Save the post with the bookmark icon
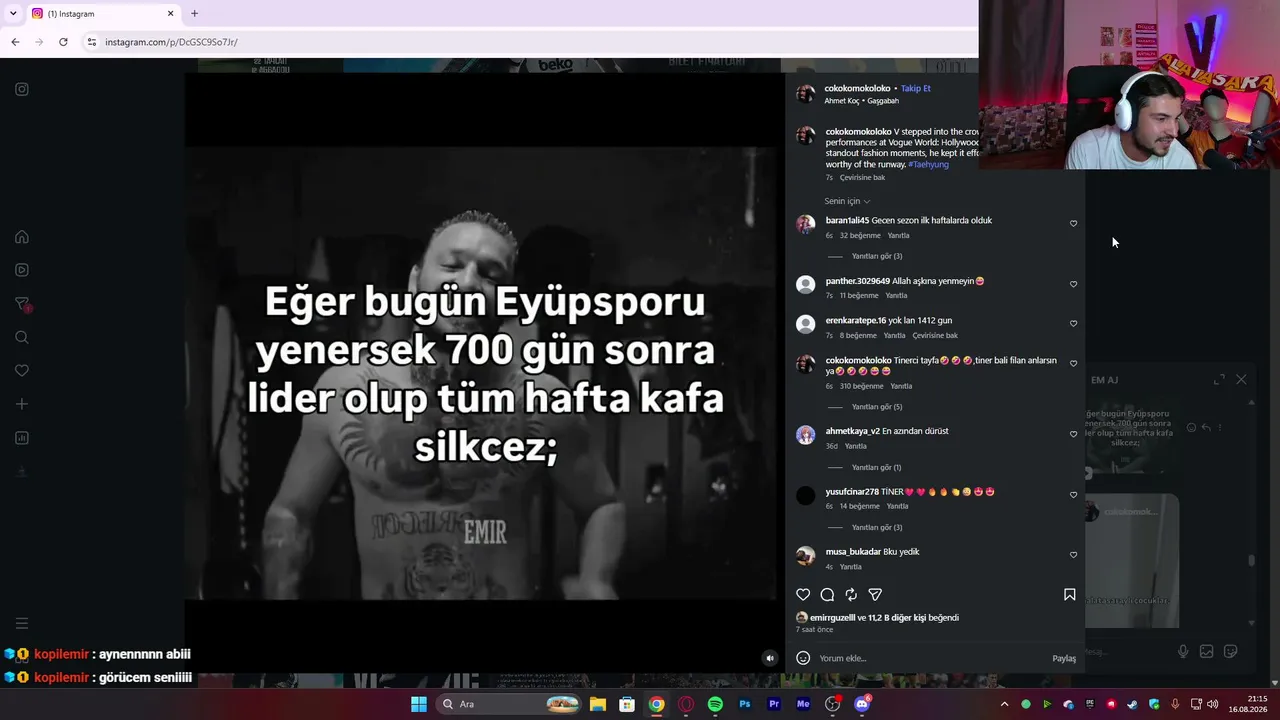 tap(1069, 594)
